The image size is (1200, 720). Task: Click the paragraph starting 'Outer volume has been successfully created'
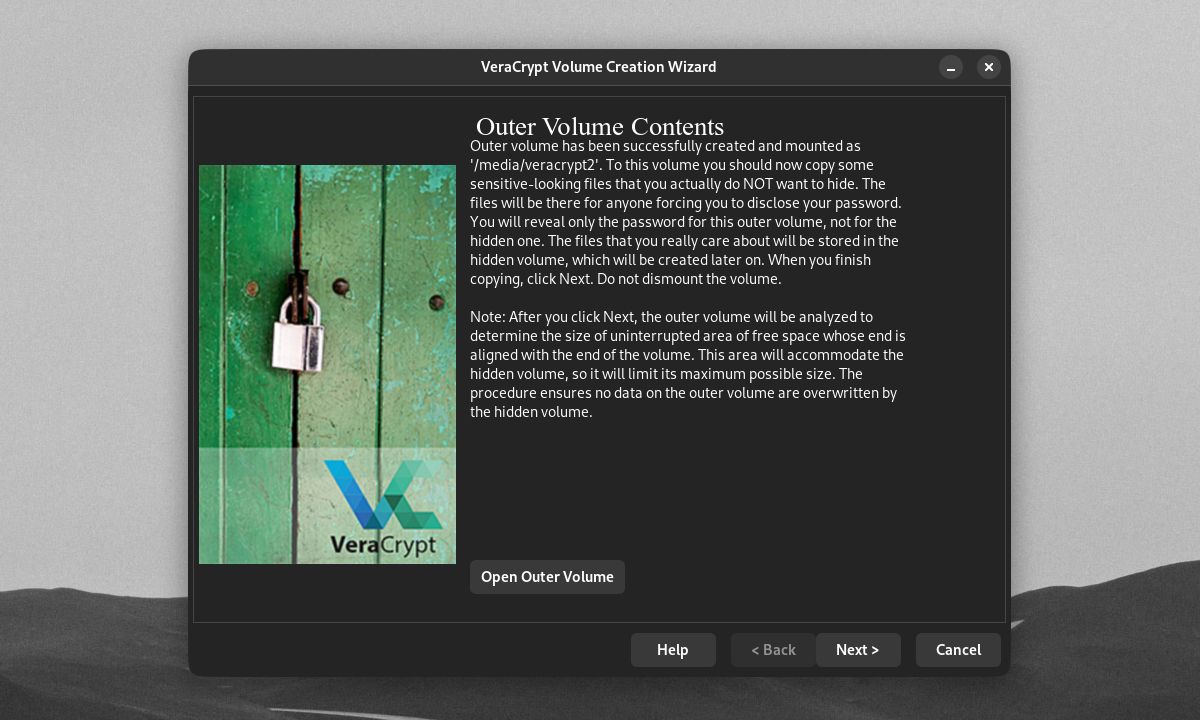[686, 212]
